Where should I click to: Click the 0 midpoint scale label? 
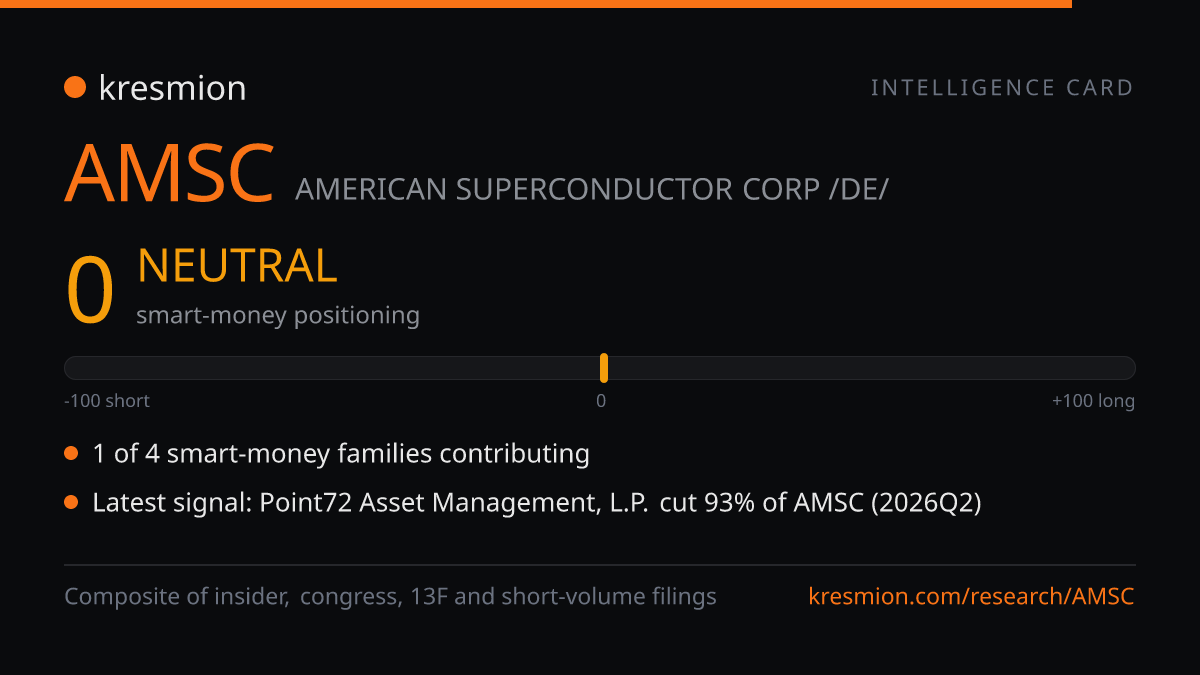click(x=601, y=401)
